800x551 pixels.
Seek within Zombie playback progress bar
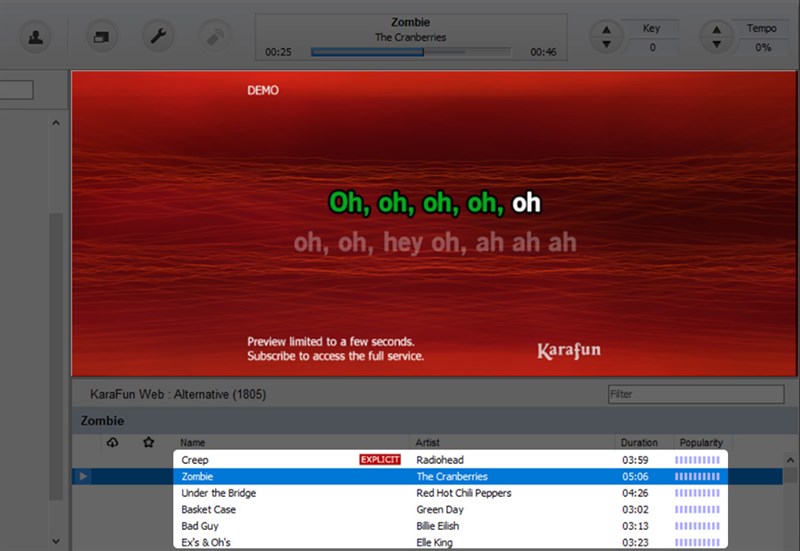(411, 52)
